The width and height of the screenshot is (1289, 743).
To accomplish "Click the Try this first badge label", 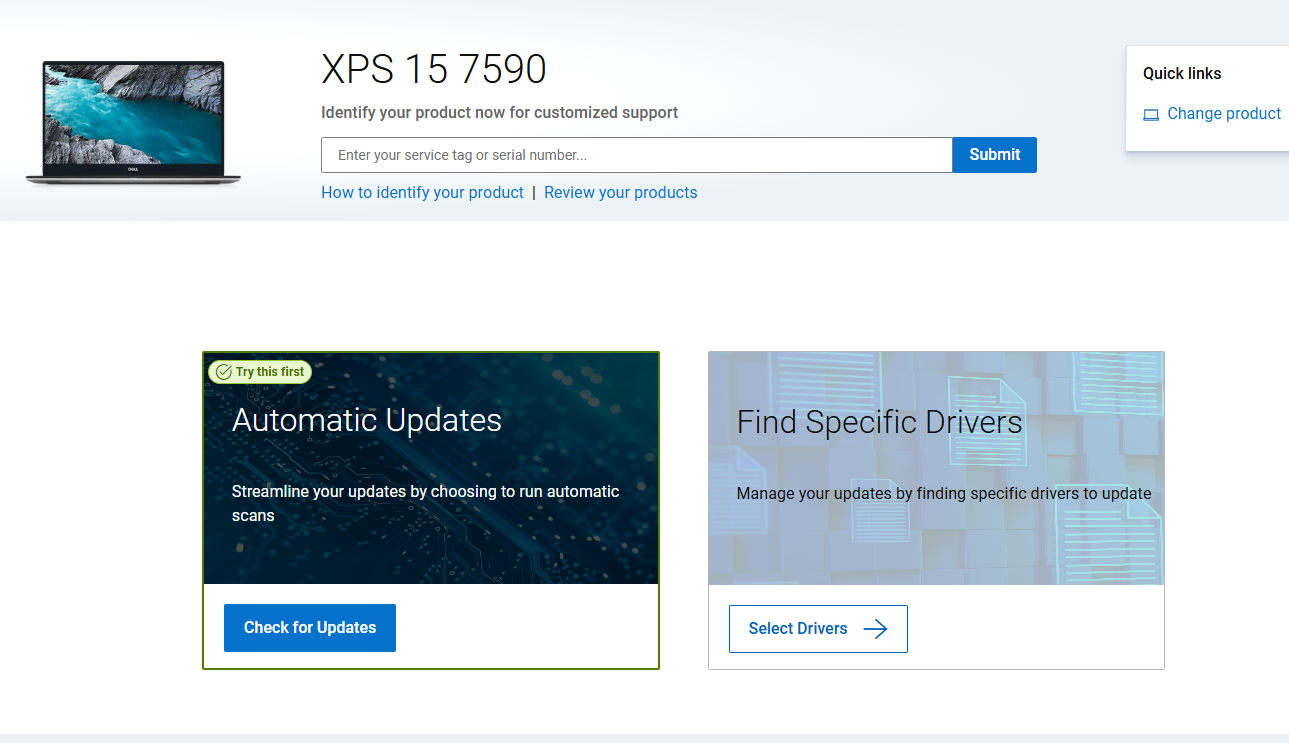I will (270, 372).
